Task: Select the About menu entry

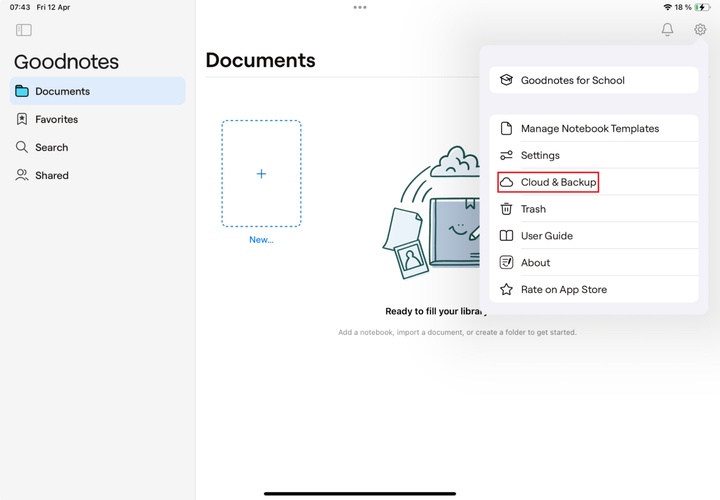Action: click(x=594, y=263)
